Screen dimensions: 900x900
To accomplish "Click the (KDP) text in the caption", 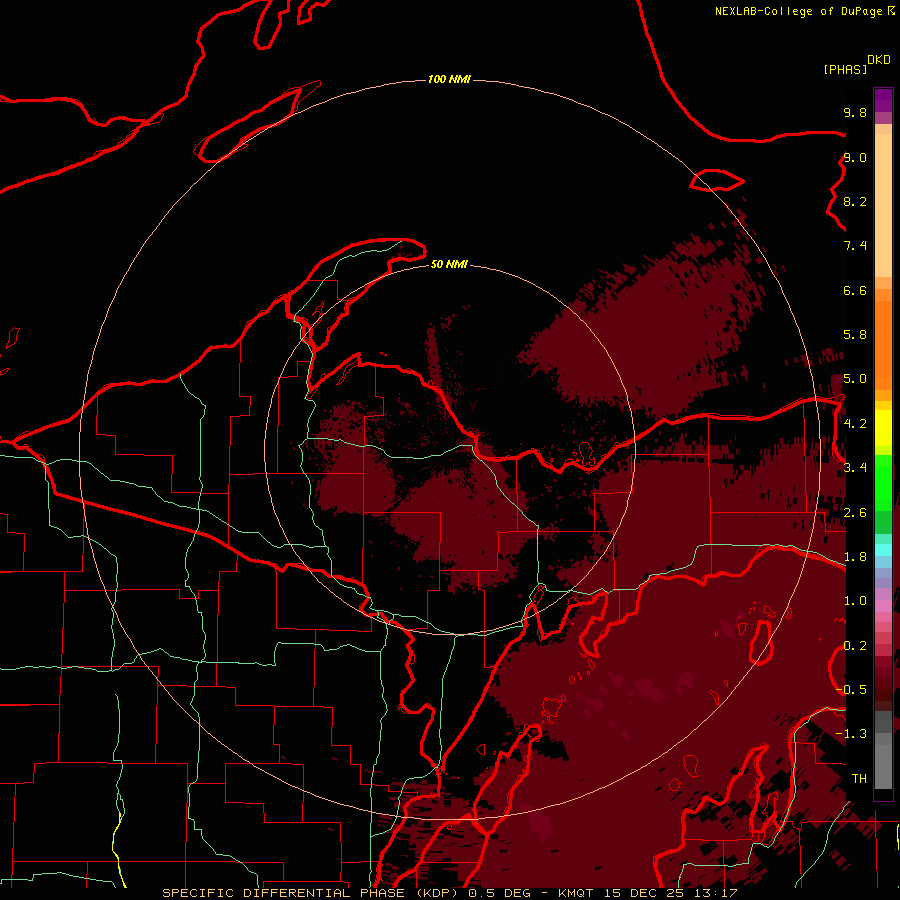I will [x=438, y=893].
